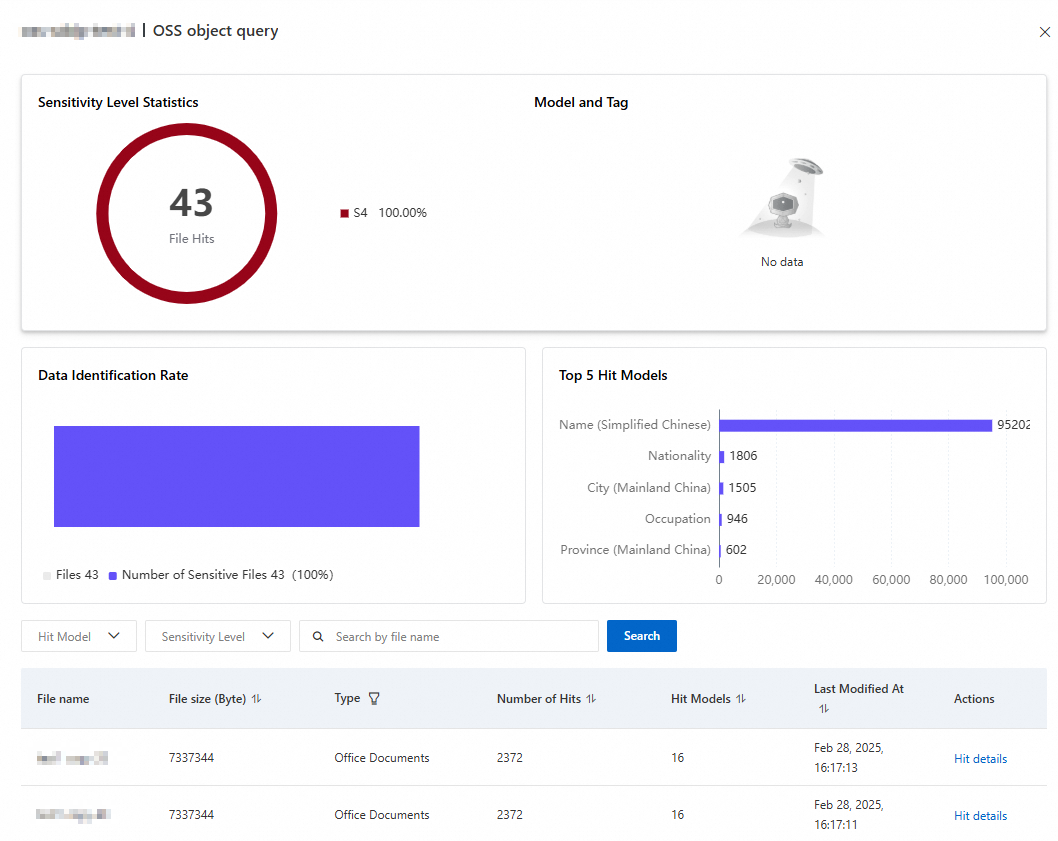Click the Search button

click(641, 636)
